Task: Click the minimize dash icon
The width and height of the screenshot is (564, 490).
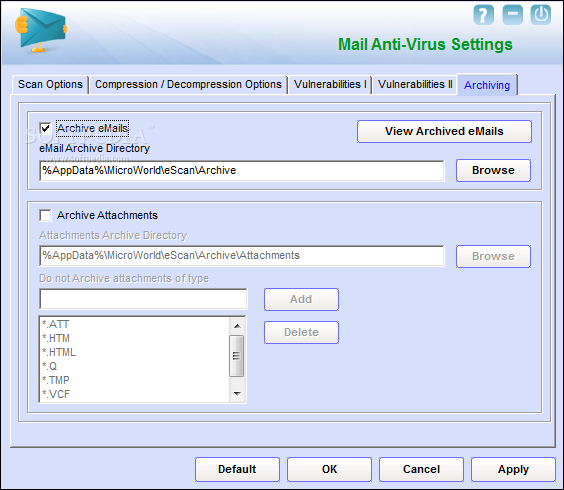Action: [x=512, y=15]
